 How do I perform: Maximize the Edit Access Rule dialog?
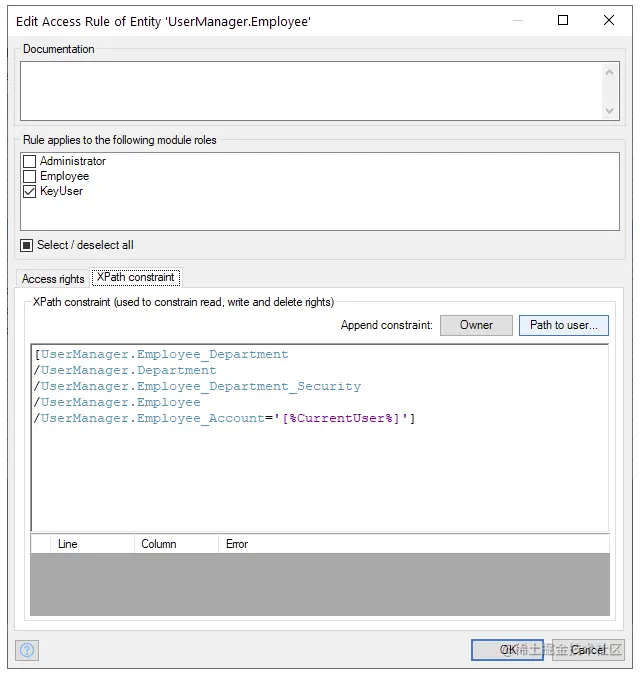[x=563, y=20]
